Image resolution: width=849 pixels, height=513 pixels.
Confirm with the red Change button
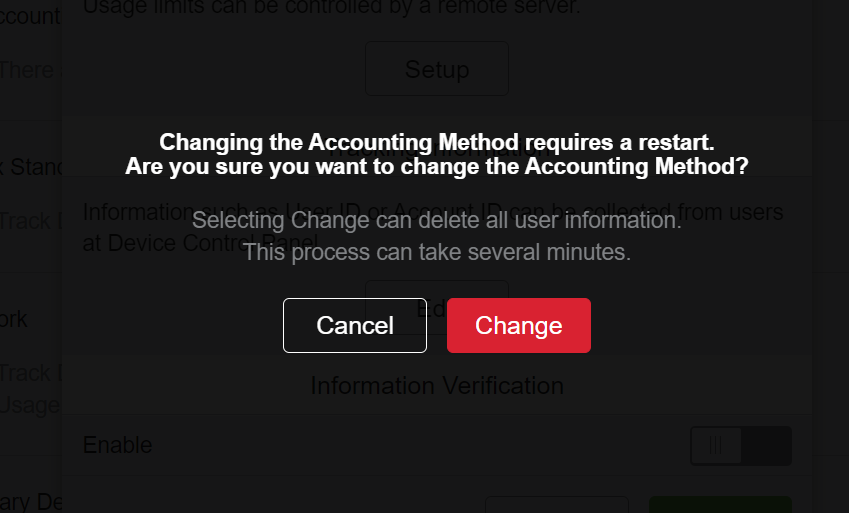click(x=519, y=325)
